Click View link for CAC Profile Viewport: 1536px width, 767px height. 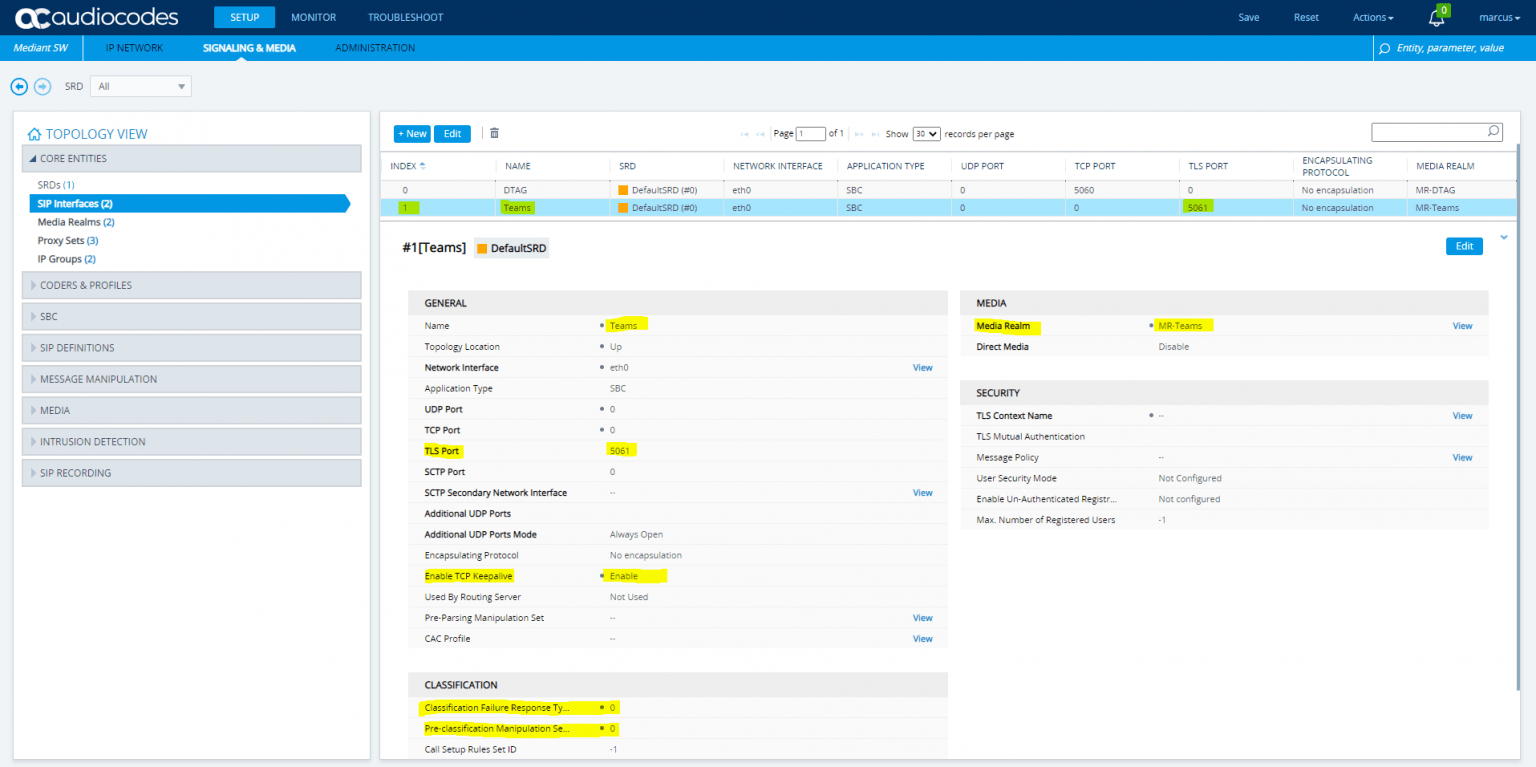click(x=922, y=639)
